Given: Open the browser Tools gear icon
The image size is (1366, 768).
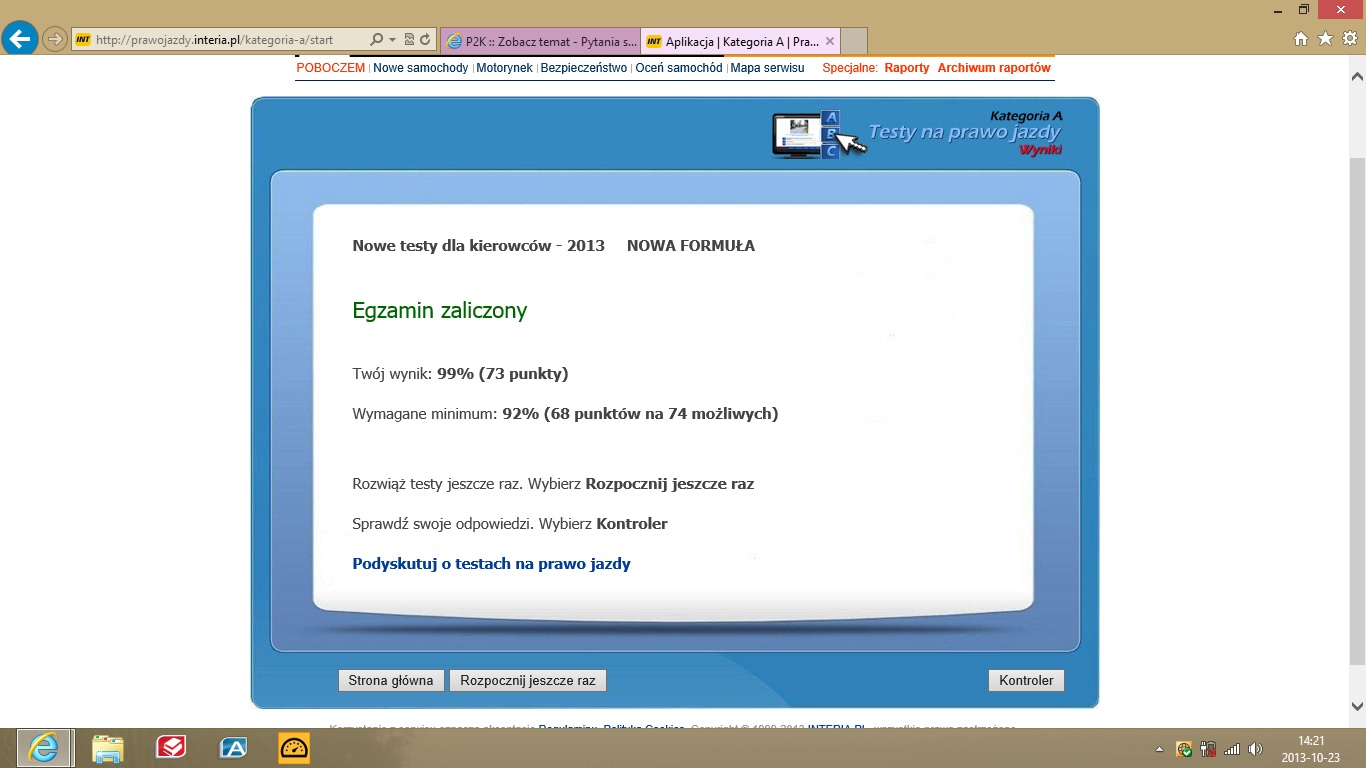Looking at the screenshot, I should [1349, 39].
